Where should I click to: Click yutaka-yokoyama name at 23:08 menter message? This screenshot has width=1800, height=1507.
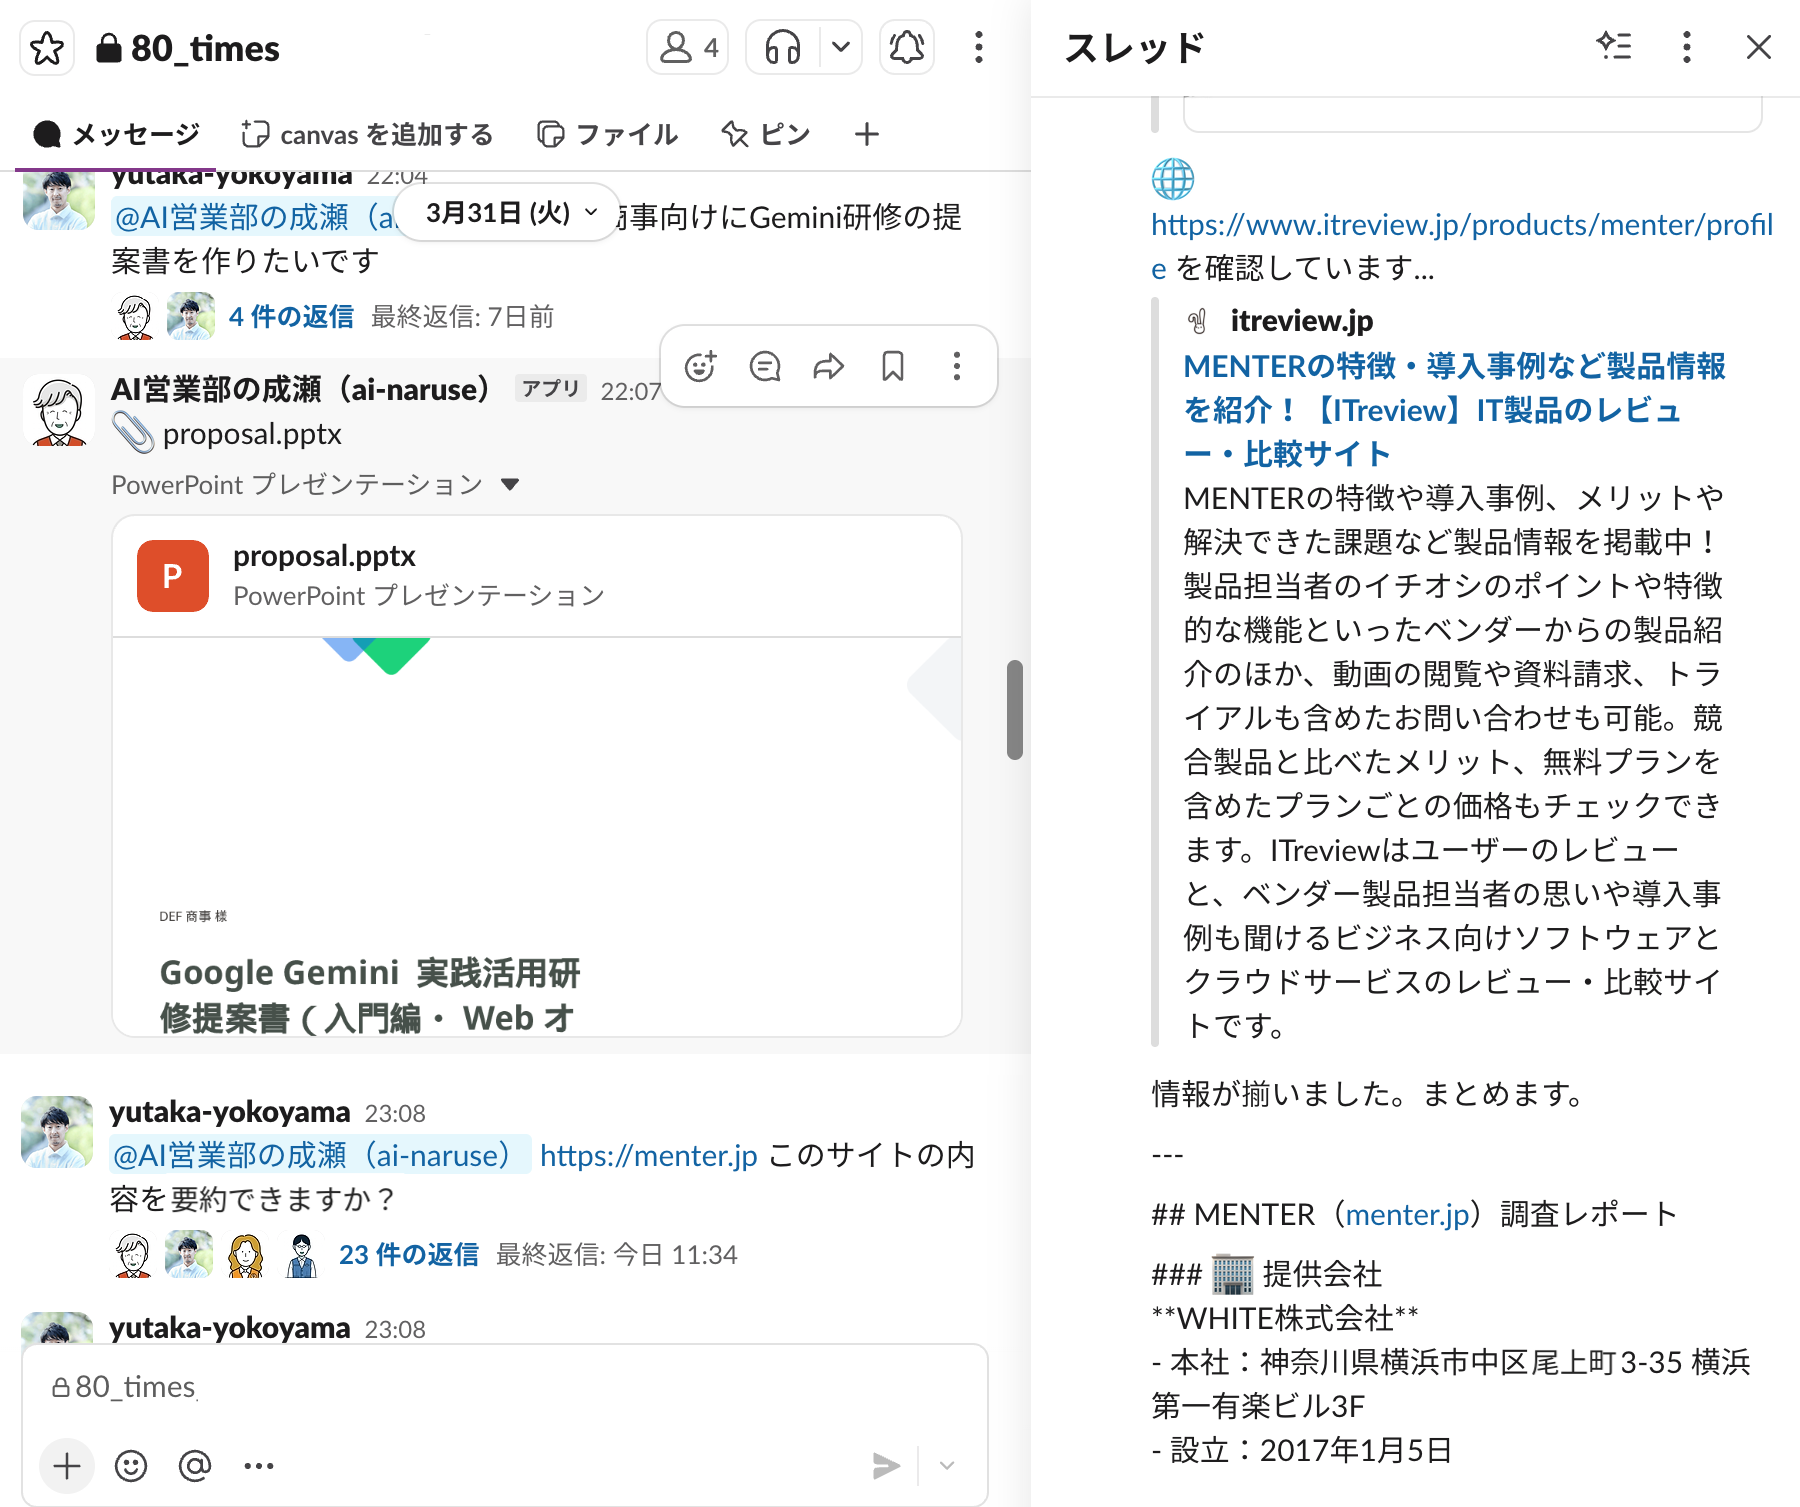[x=230, y=1112]
